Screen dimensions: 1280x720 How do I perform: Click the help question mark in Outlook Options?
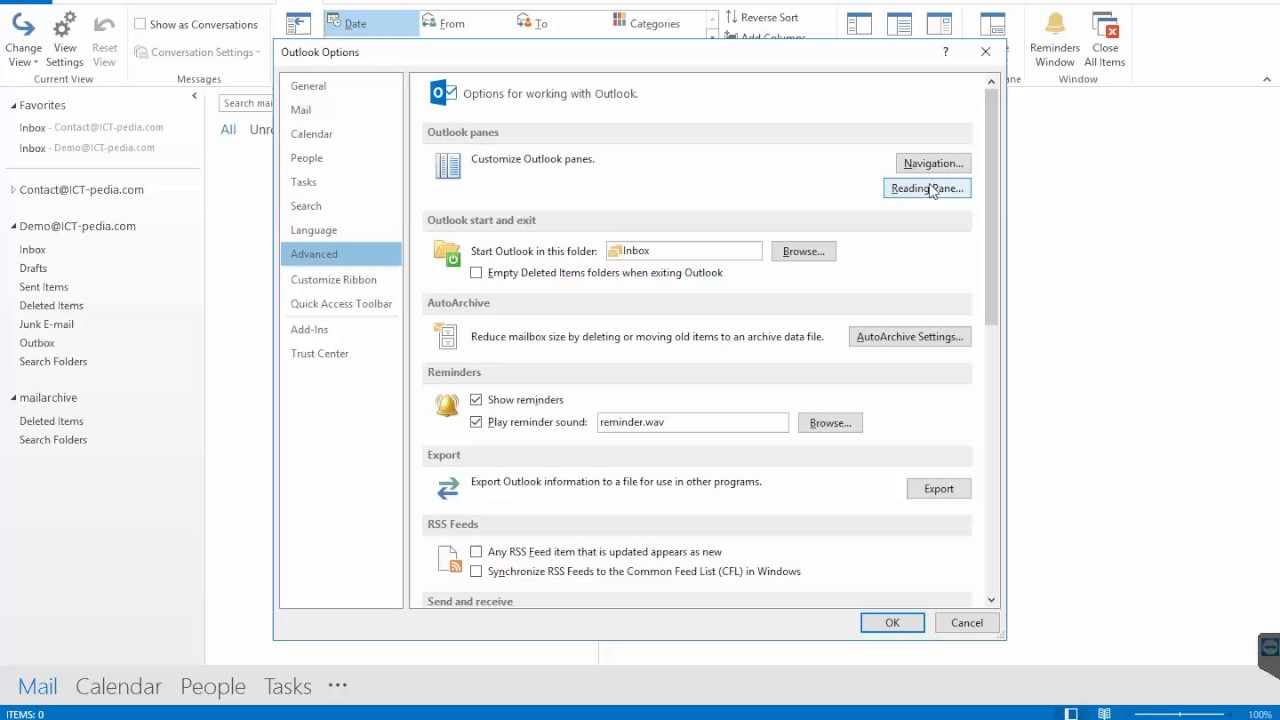click(945, 52)
